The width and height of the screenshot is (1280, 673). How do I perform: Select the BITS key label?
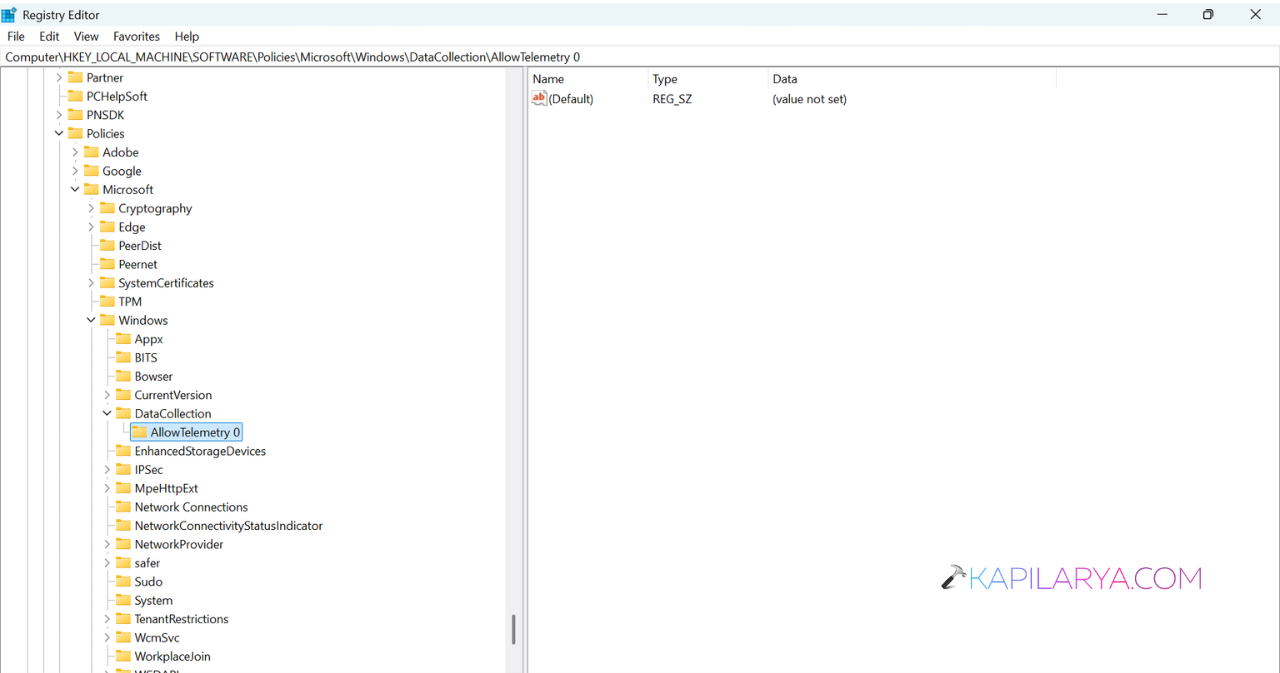(x=146, y=357)
